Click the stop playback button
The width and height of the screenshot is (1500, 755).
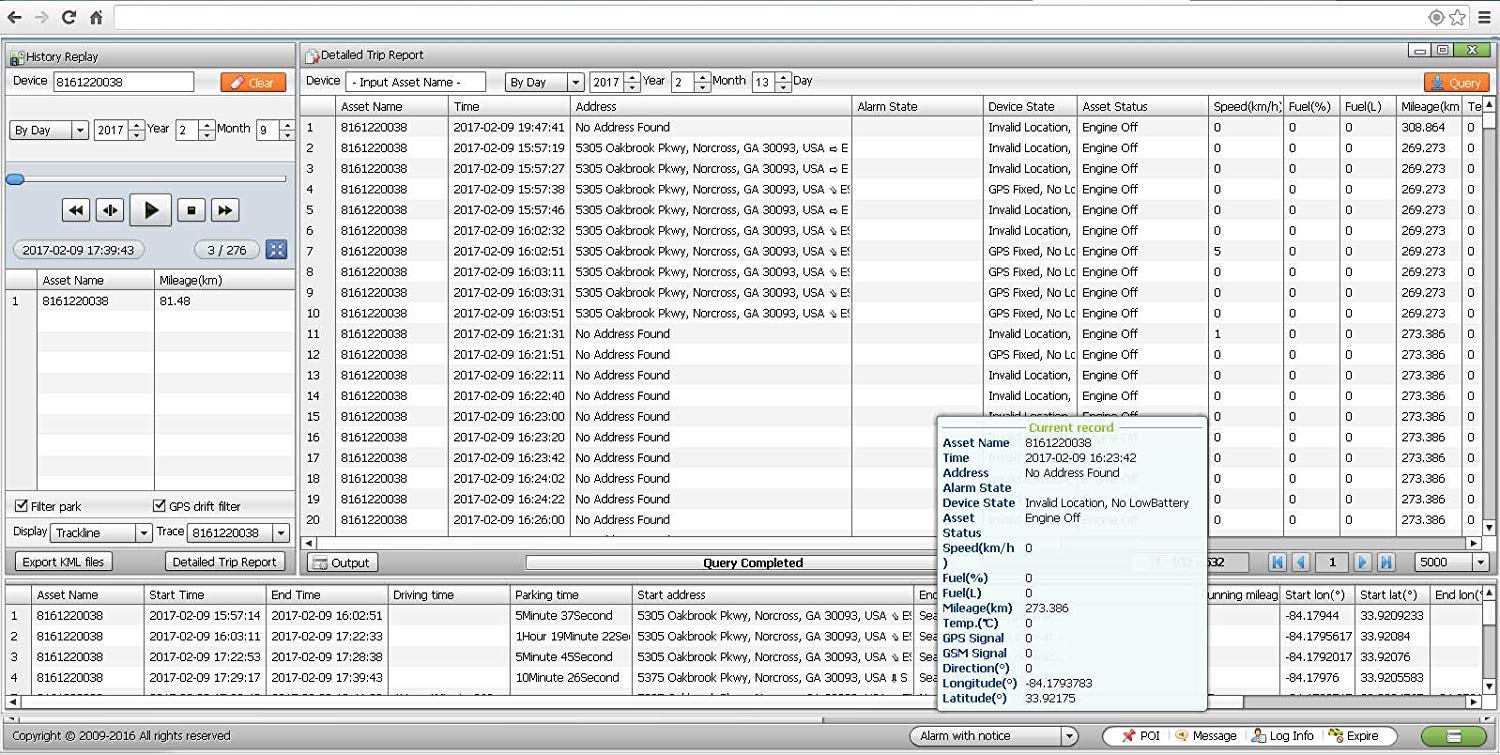[191, 210]
